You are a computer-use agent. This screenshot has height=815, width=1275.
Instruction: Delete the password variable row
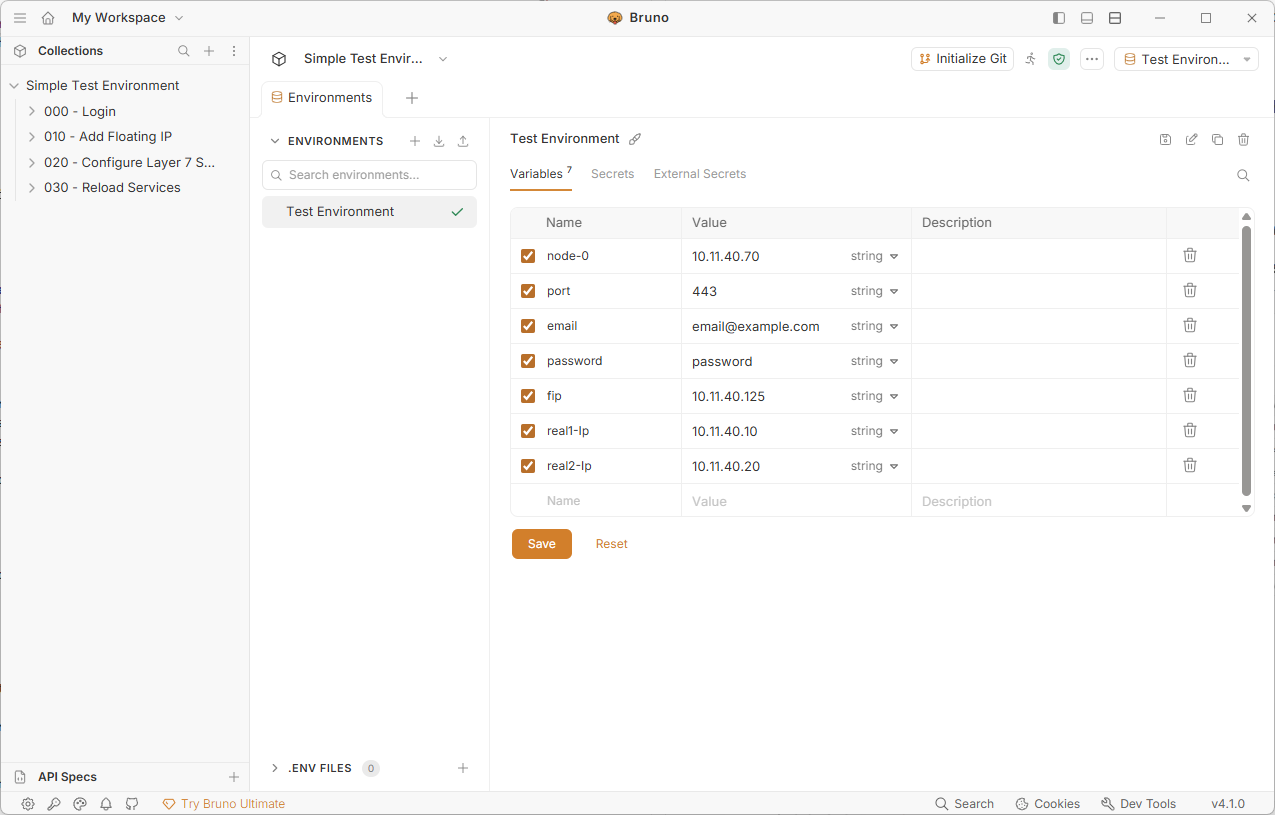click(1190, 360)
